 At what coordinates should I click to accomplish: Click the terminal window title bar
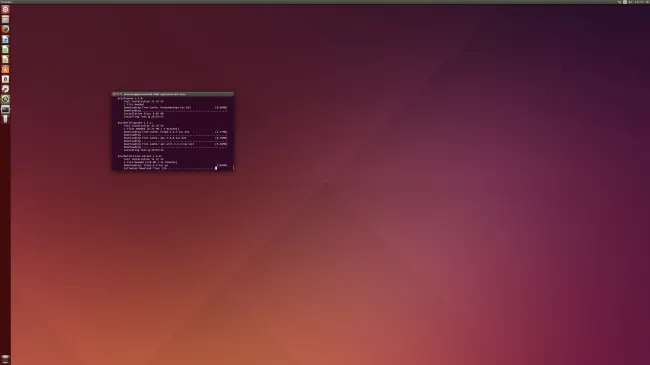click(x=173, y=94)
